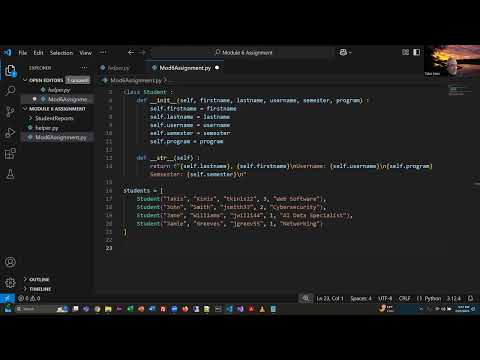Open the Edit menu

tap(38, 53)
